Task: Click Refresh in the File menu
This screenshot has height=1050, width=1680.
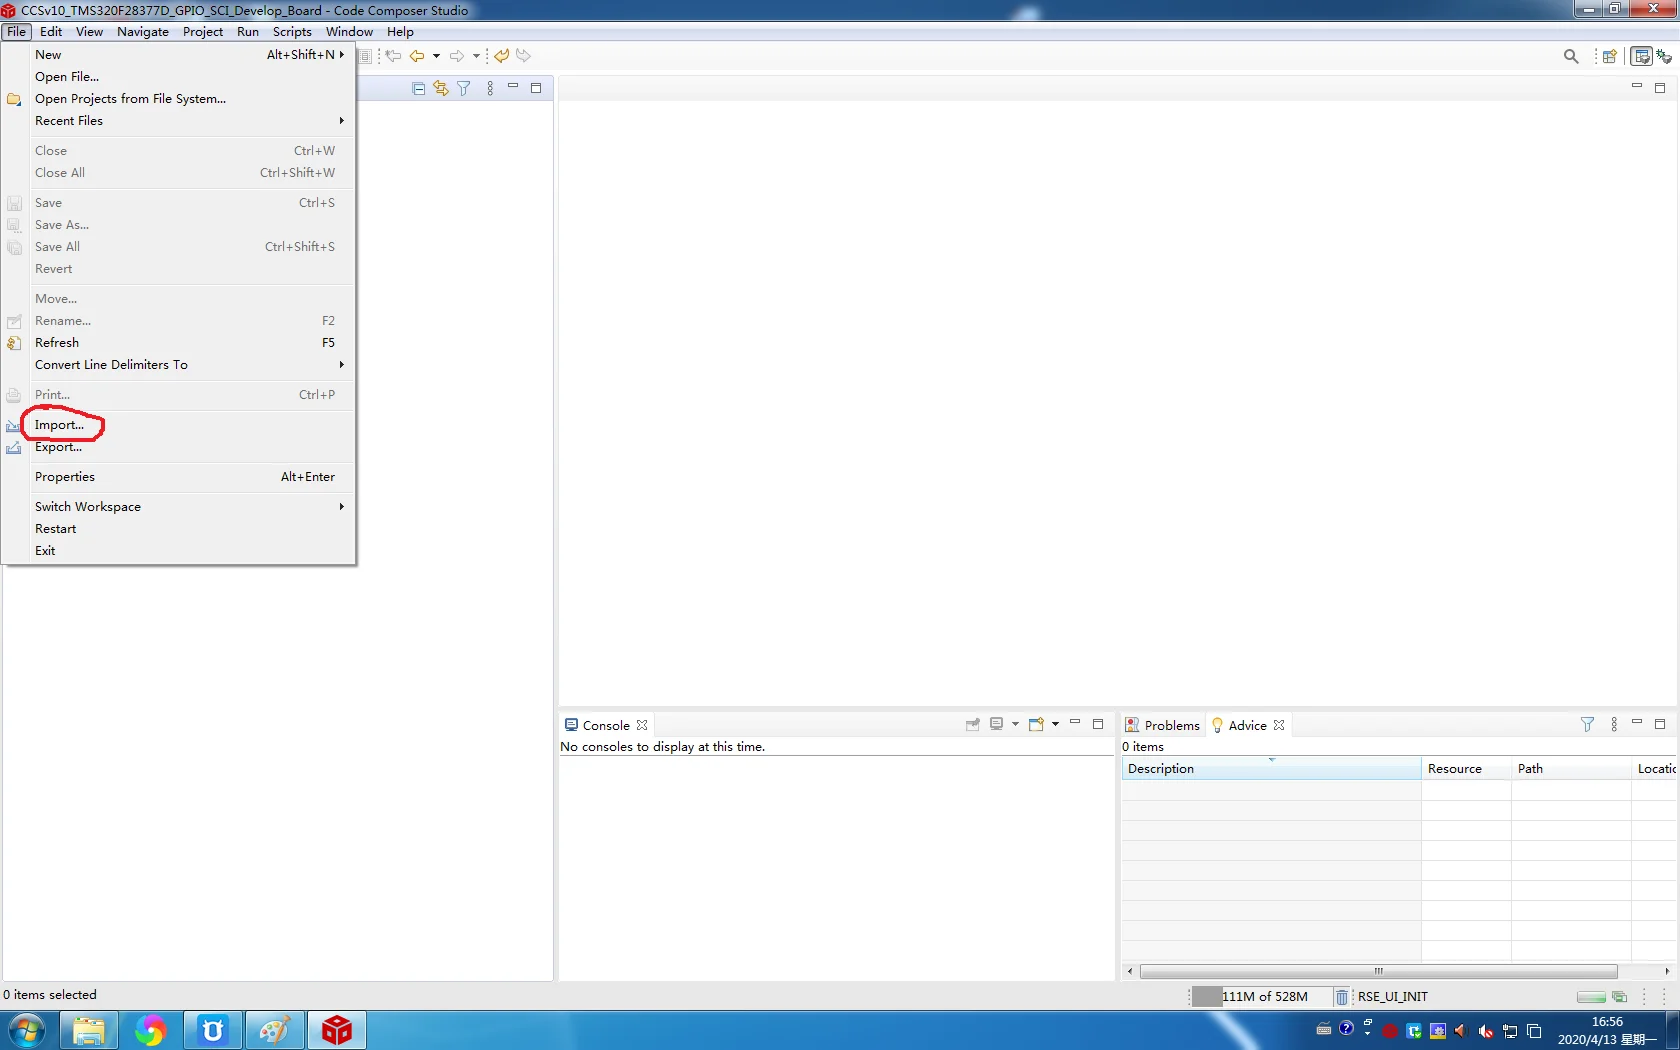Action: click(179, 343)
